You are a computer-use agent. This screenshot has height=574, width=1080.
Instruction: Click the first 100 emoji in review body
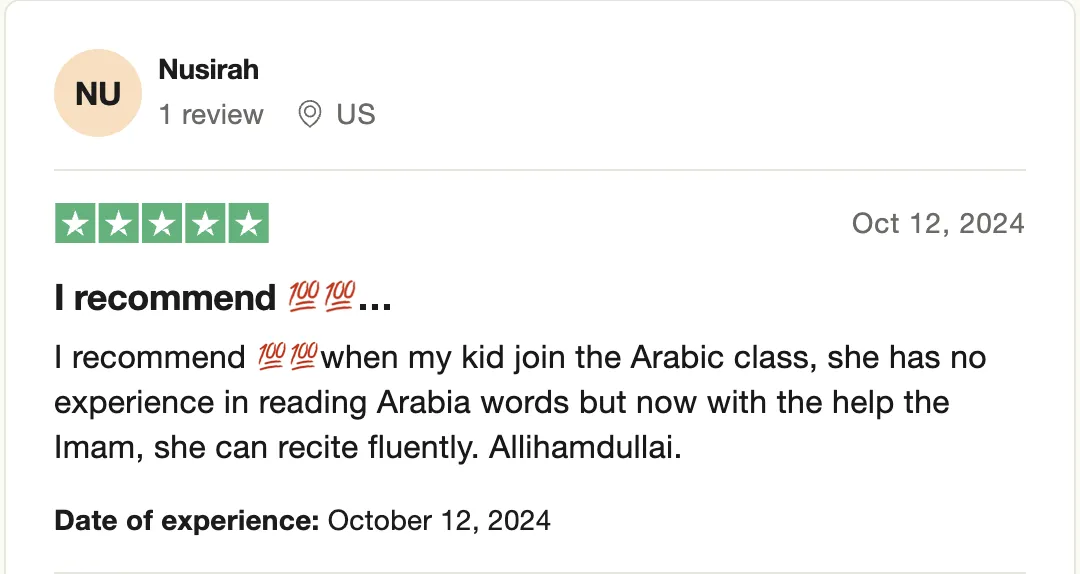[271, 357]
